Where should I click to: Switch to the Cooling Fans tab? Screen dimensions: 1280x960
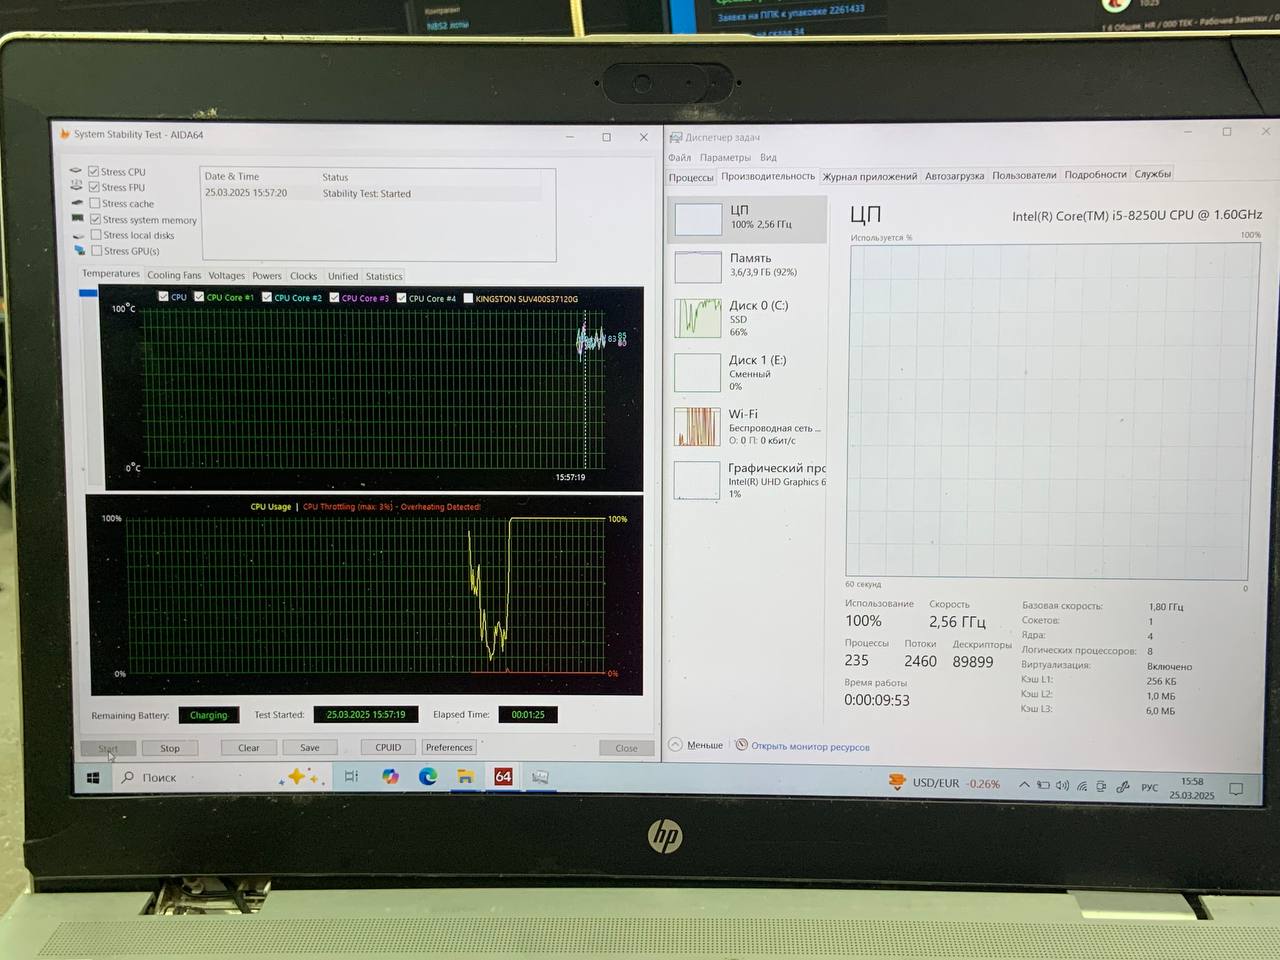click(x=174, y=275)
